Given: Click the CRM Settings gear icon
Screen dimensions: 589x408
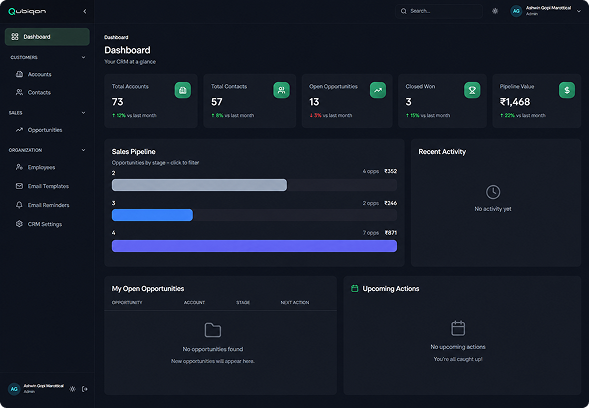Looking at the screenshot, I should click(19, 224).
